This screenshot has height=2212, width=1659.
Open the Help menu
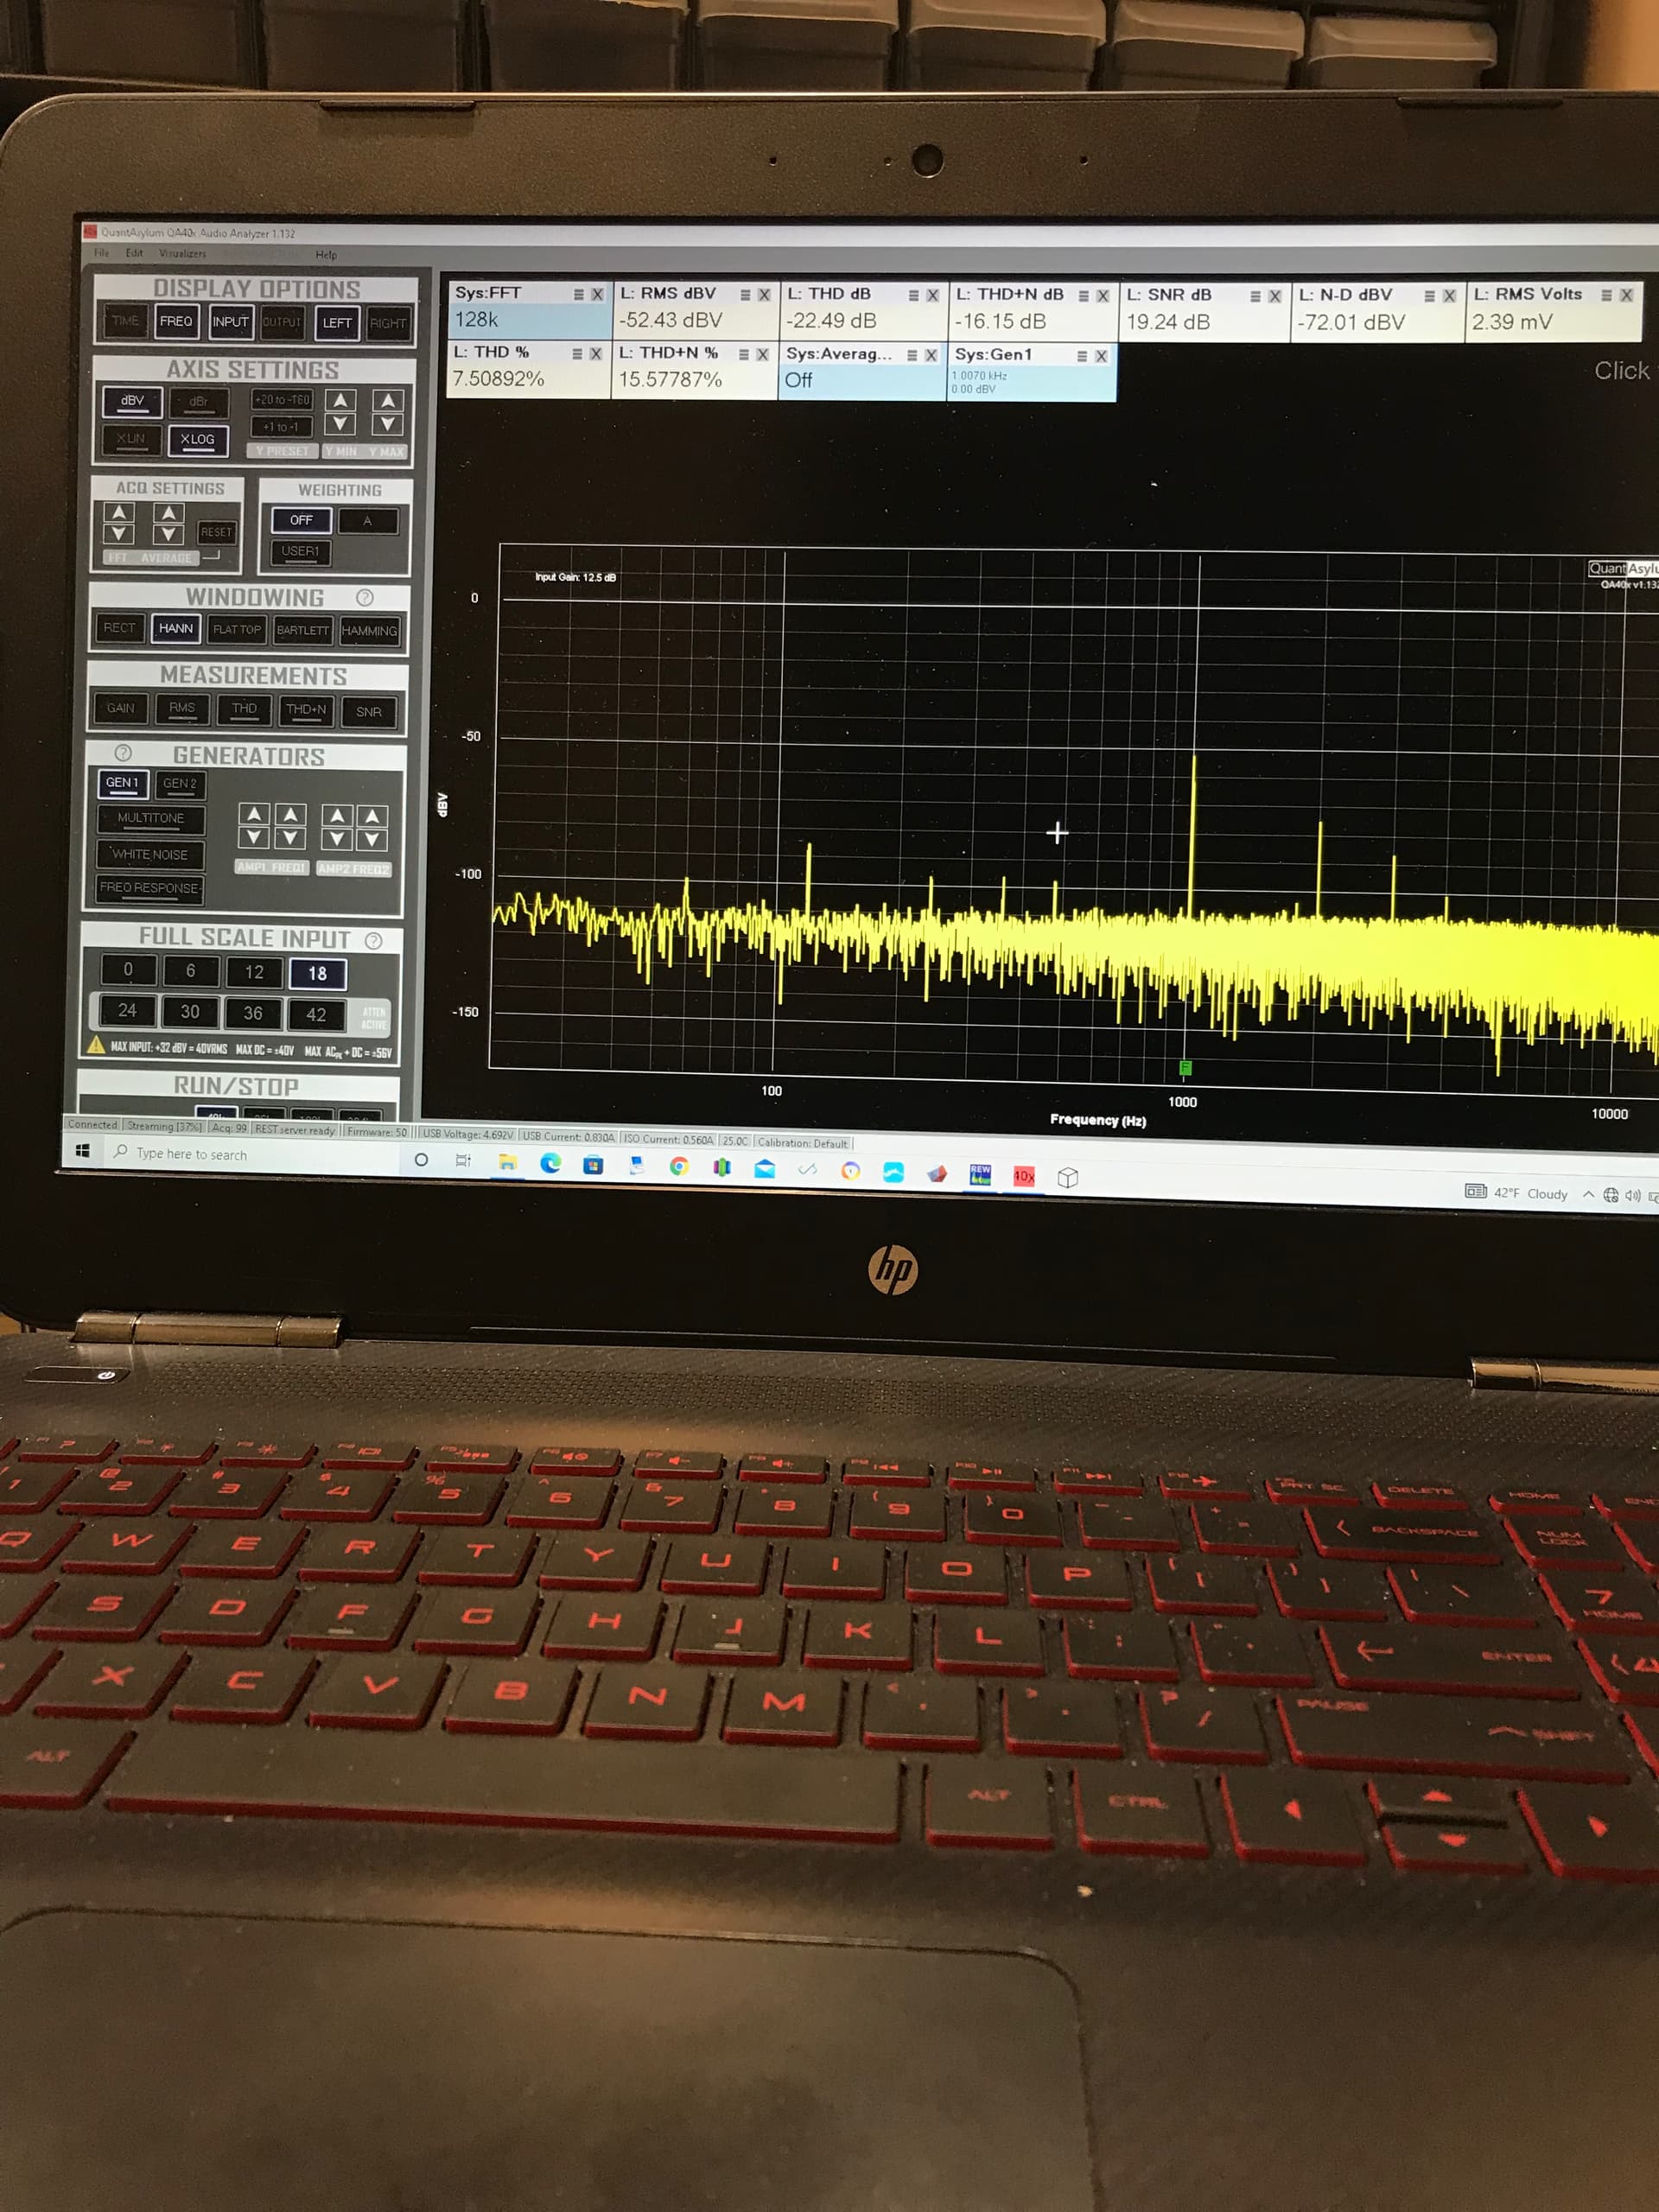pyautogui.click(x=326, y=255)
